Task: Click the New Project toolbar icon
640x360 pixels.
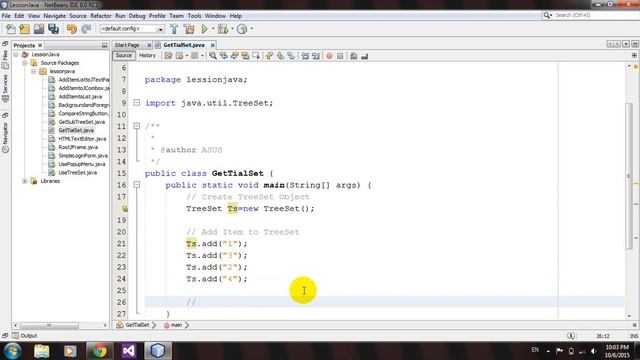Action: tap(24, 29)
